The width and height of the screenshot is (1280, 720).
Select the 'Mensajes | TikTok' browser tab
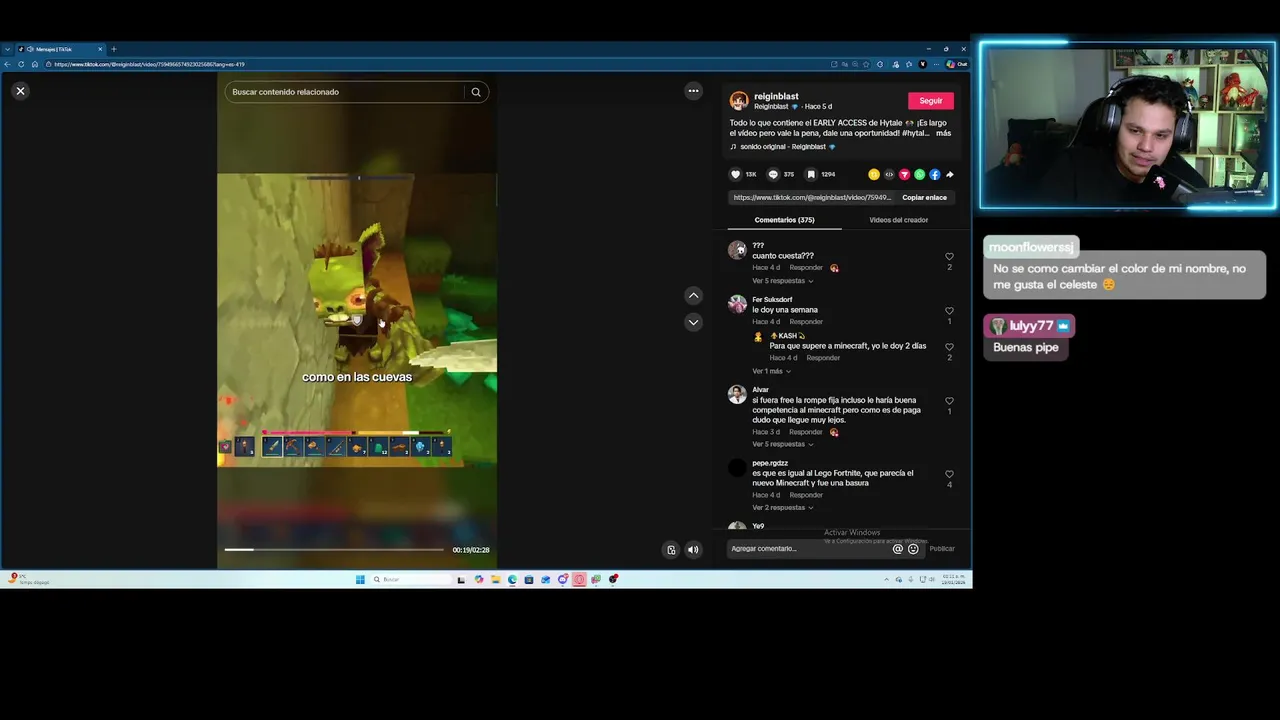pos(59,49)
